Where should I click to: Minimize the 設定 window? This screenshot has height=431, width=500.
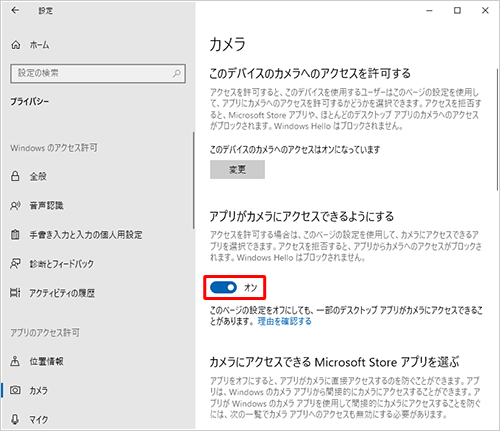[429, 11]
